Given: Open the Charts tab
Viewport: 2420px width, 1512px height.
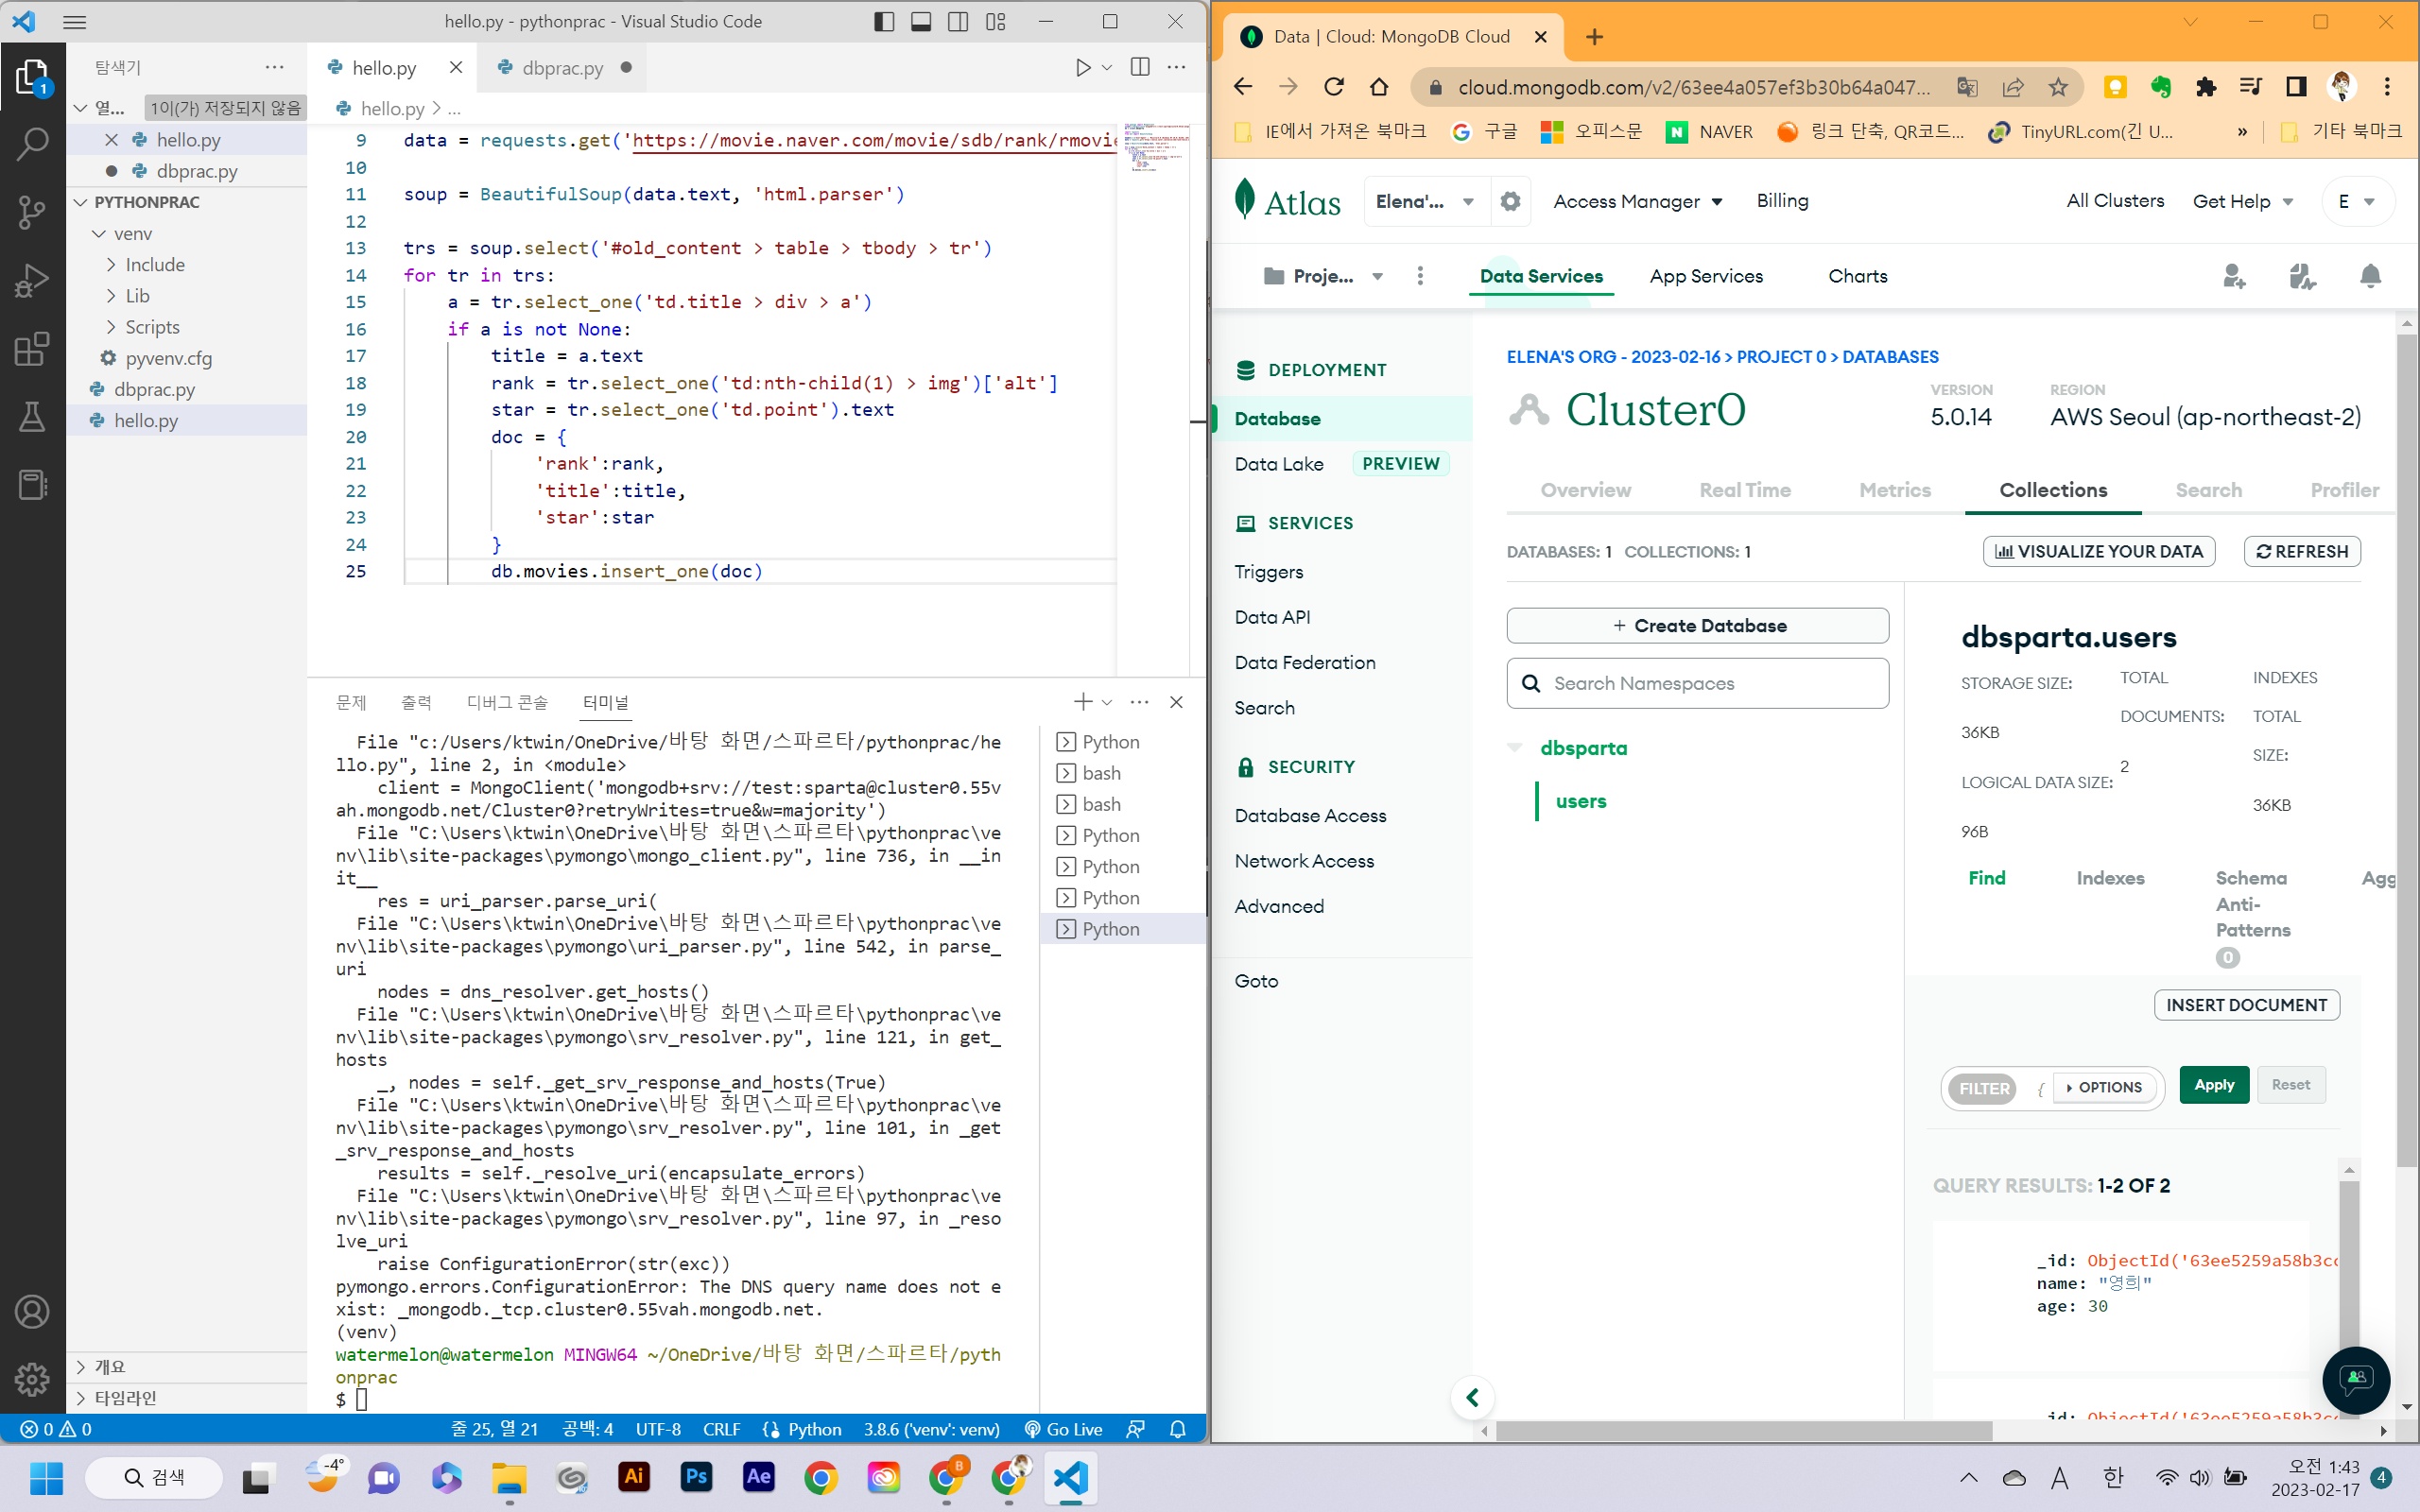Looking at the screenshot, I should [1857, 276].
